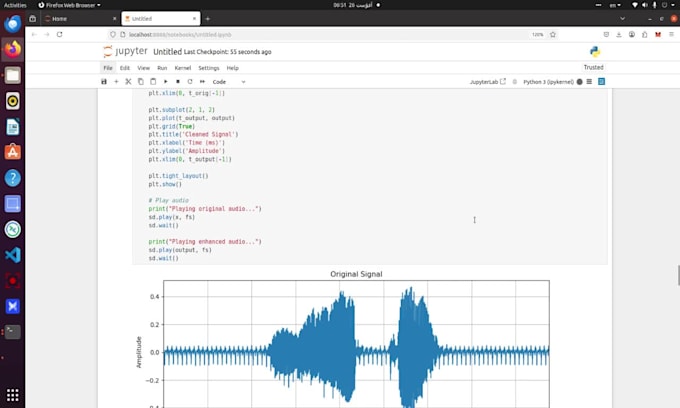The width and height of the screenshot is (680, 408).
Task: Open the Terminal from the dock
Action: pyautogui.click(x=13, y=332)
